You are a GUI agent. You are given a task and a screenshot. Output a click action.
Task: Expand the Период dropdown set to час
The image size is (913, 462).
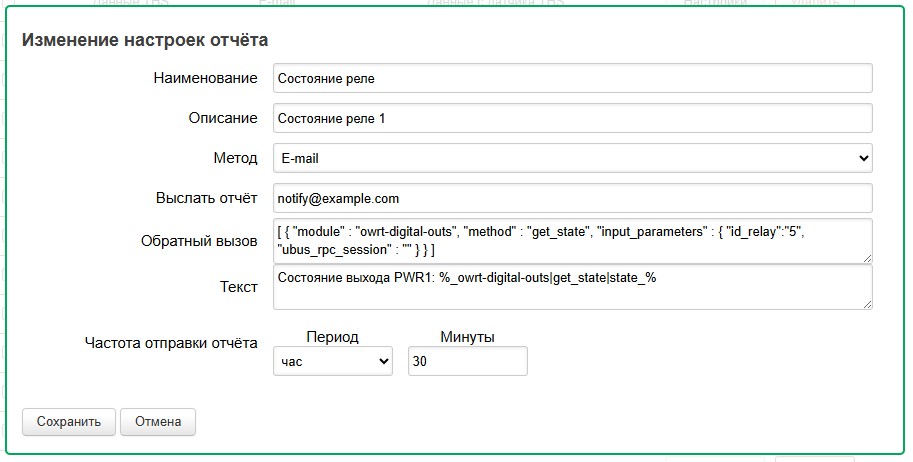333,362
